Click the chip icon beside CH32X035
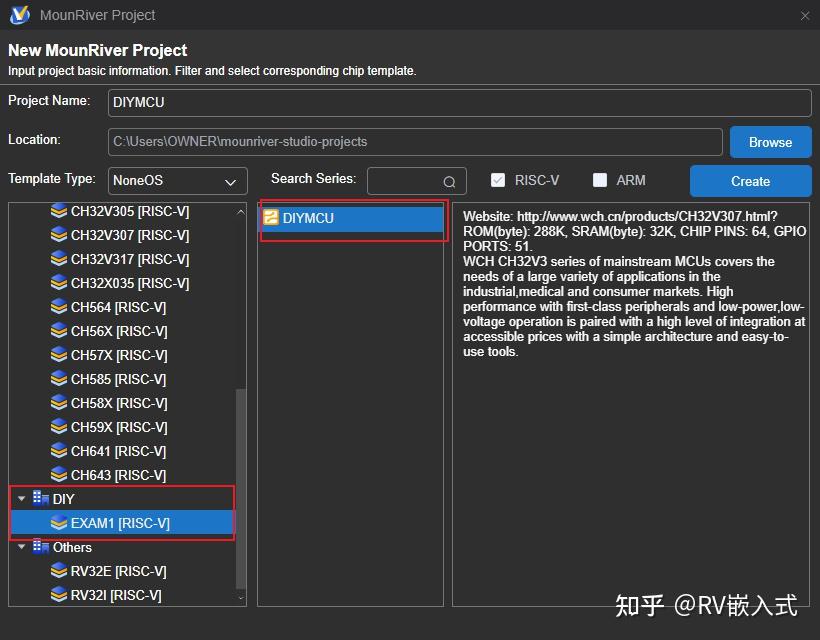The width and height of the screenshot is (820, 640). pos(59,282)
